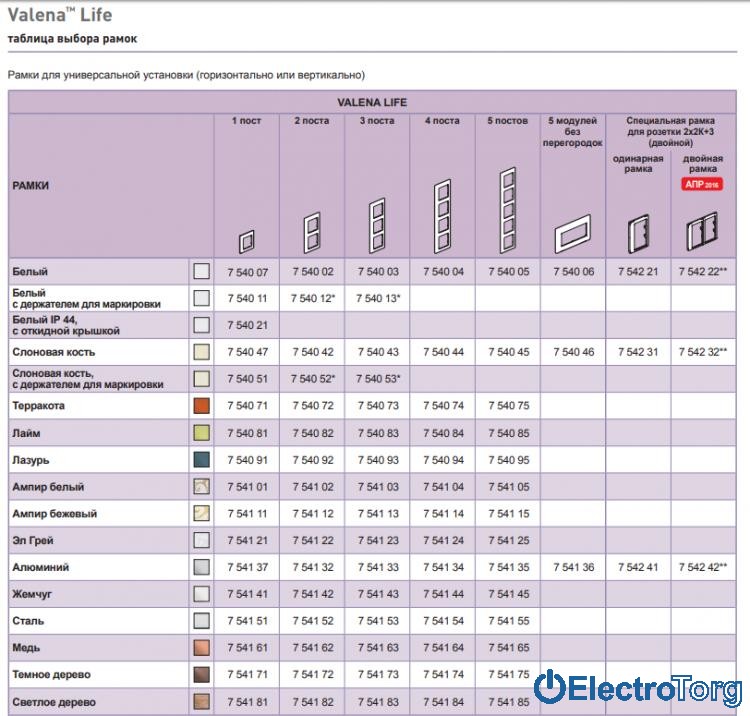Click the red АПР 2016 badge
The height and width of the screenshot is (716, 750).
pos(702,185)
